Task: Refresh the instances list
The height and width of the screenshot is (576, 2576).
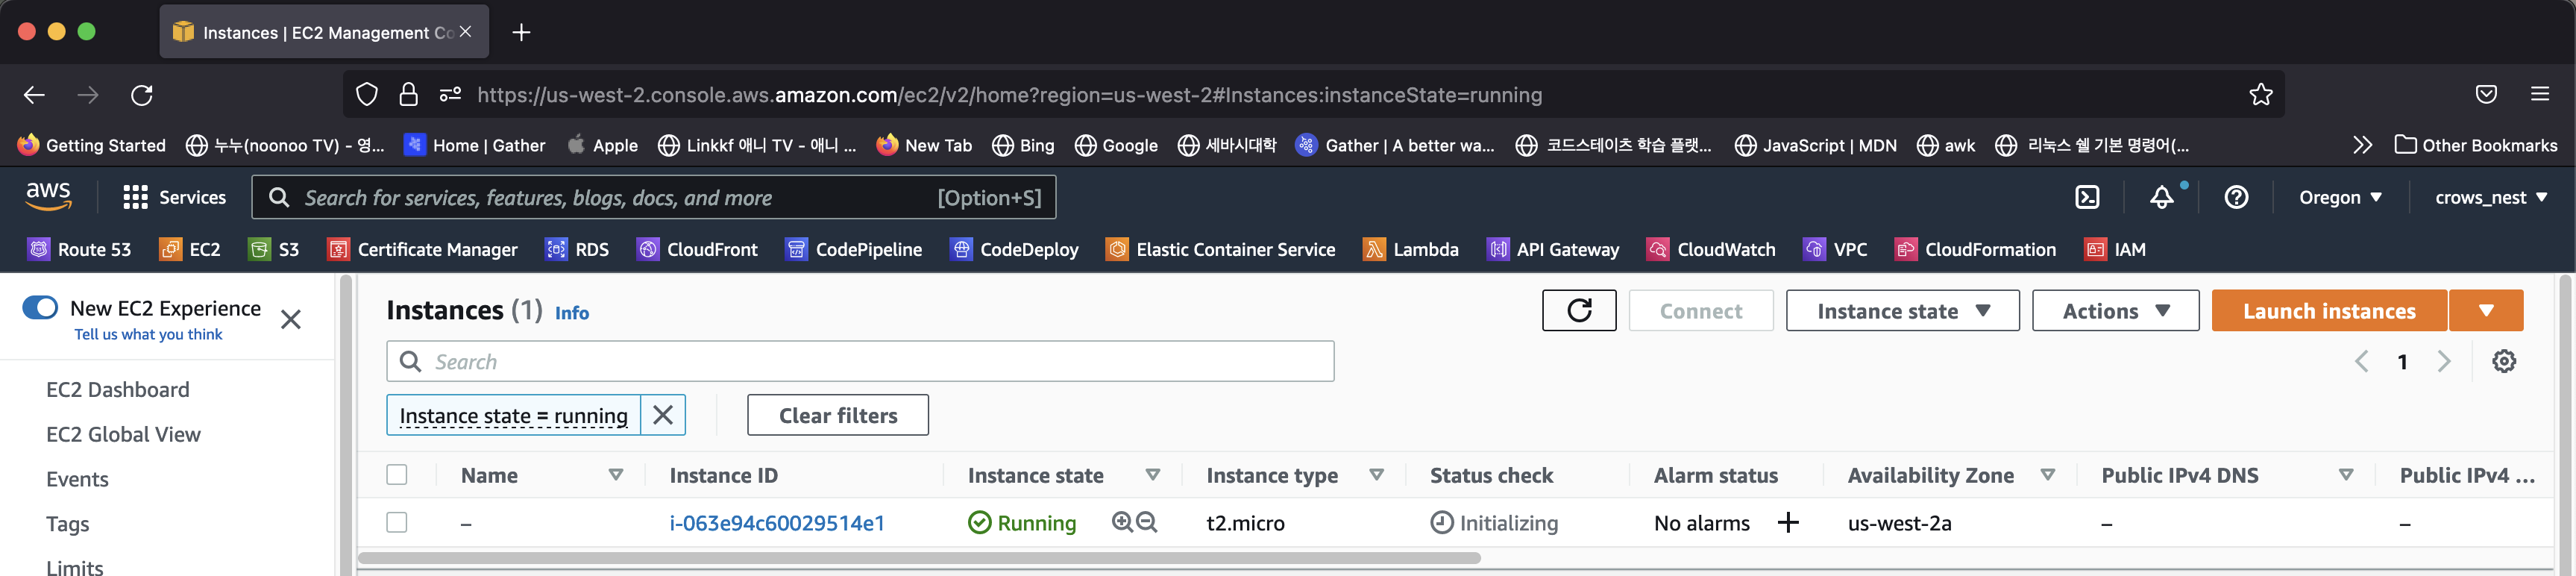Action: [1579, 310]
